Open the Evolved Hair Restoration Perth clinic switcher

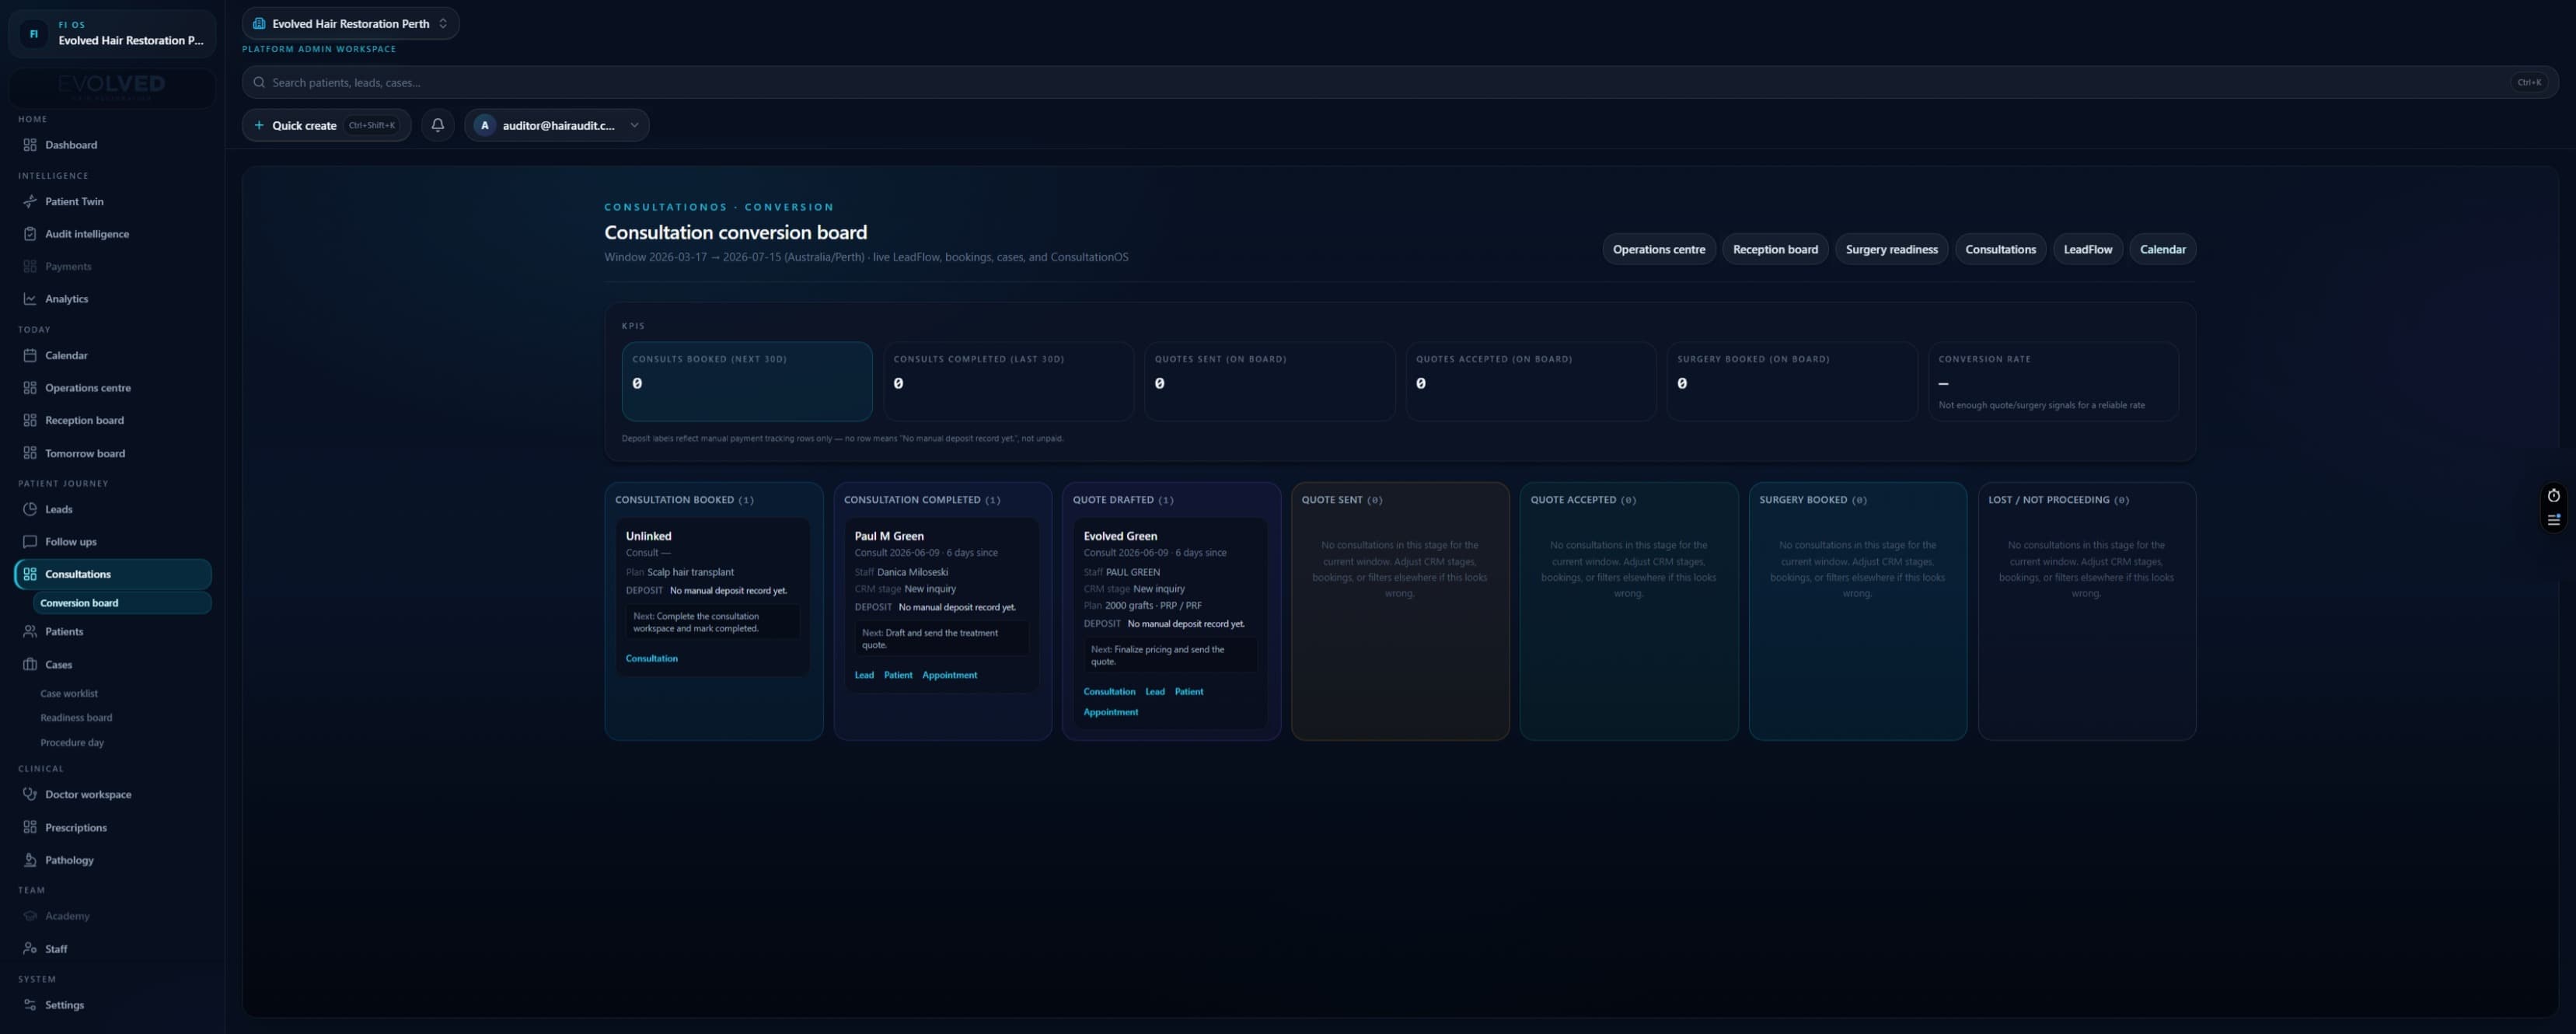350,23
